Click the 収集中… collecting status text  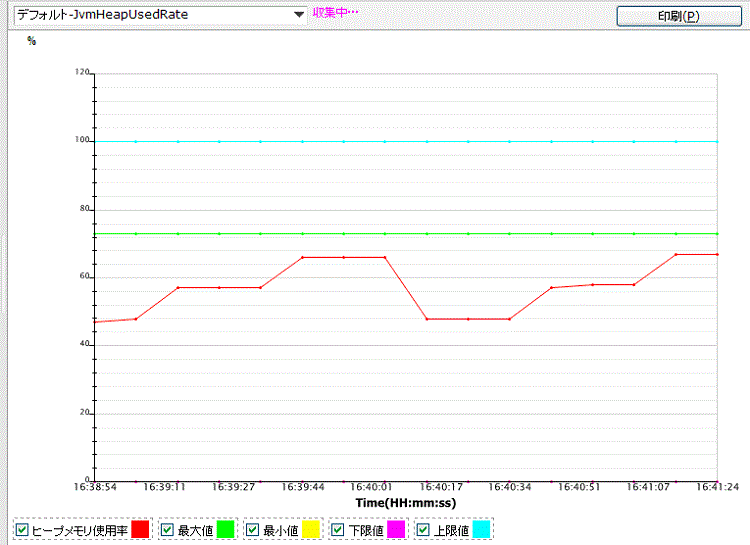pos(334,13)
